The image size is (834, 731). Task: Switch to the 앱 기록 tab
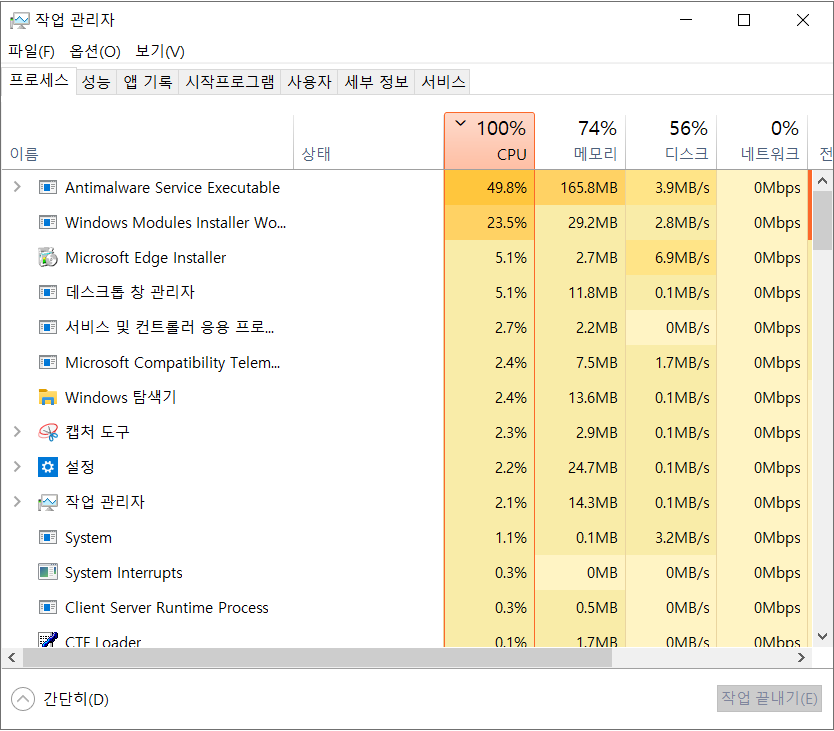(x=148, y=82)
